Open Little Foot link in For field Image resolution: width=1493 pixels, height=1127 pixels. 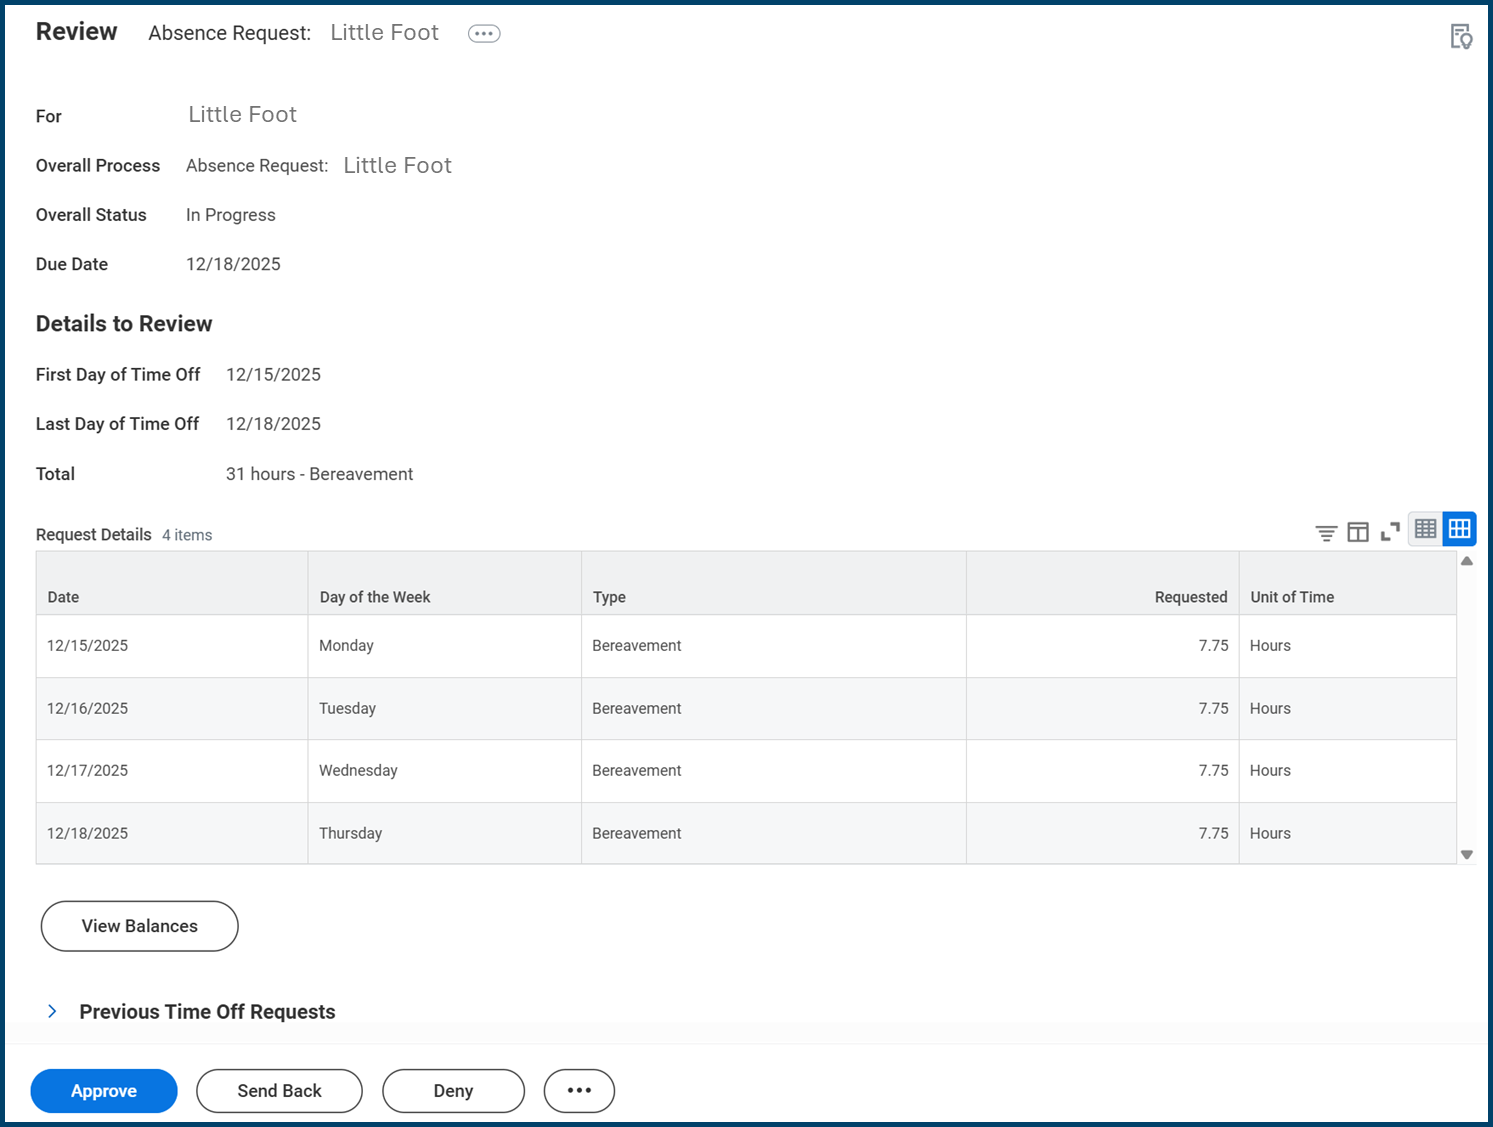(242, 115)
